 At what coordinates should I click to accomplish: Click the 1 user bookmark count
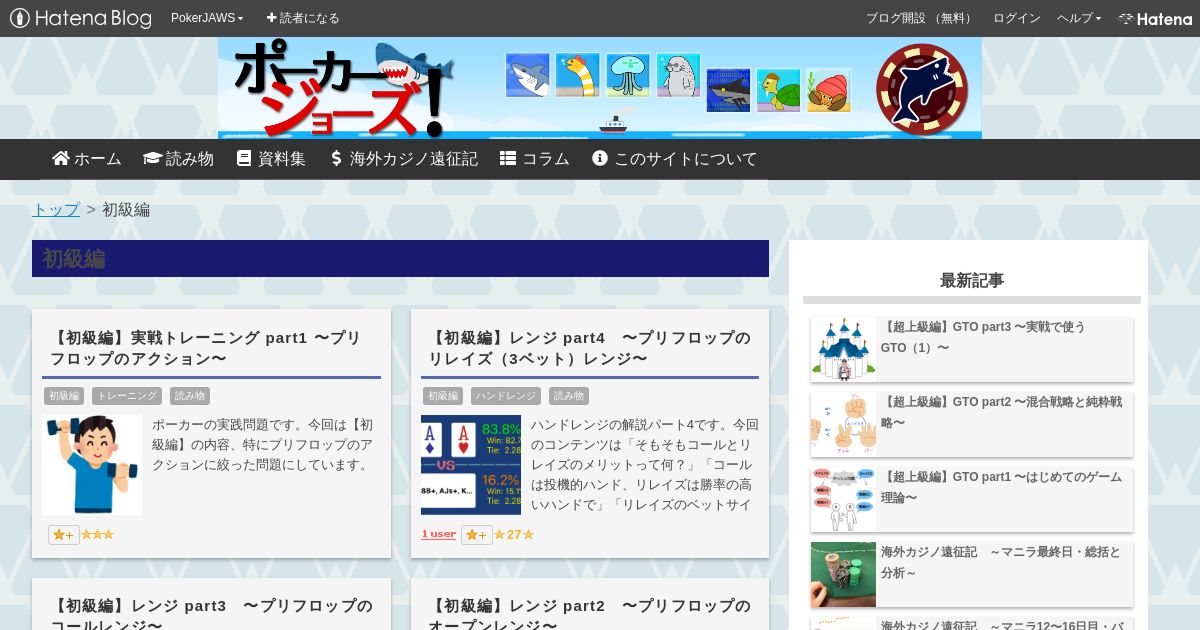(x=438, y=535)
